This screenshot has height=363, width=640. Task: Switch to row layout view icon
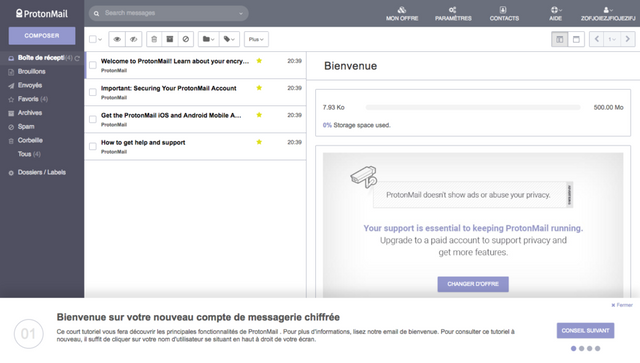[x=576, y=39]
